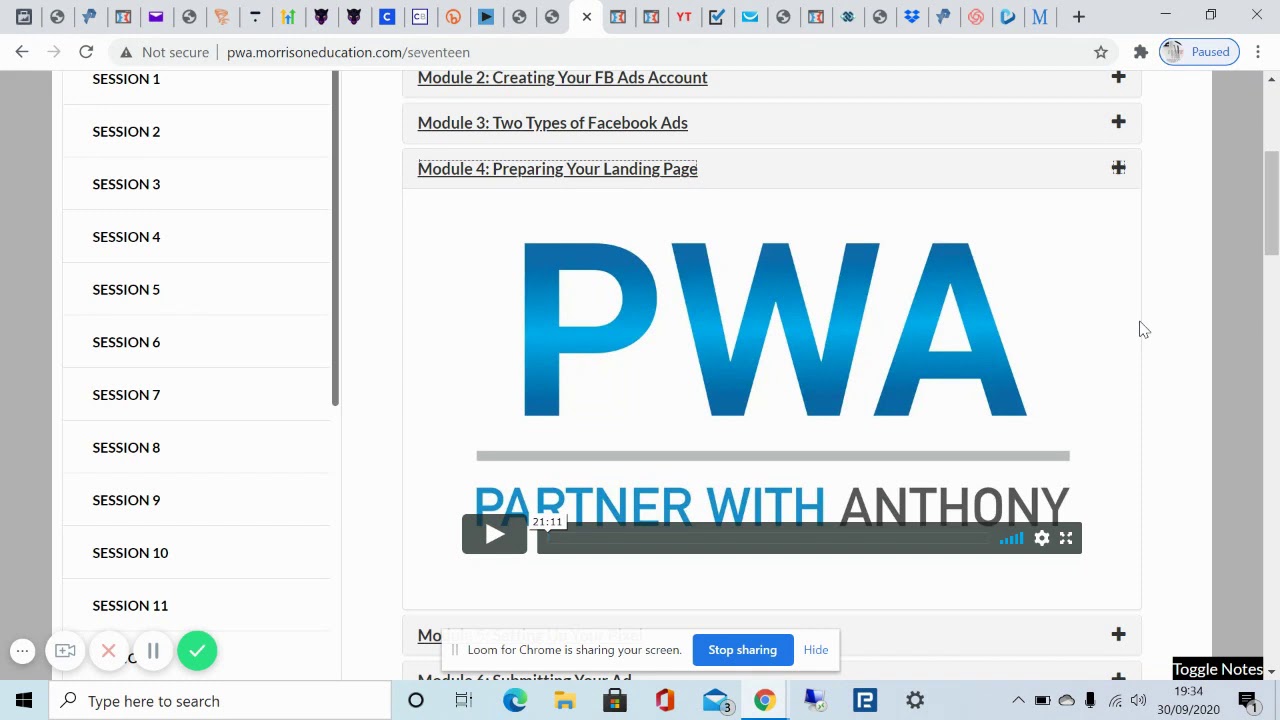Go to SESSION 8
The image size is (1280, 720).
click(126, 447)
